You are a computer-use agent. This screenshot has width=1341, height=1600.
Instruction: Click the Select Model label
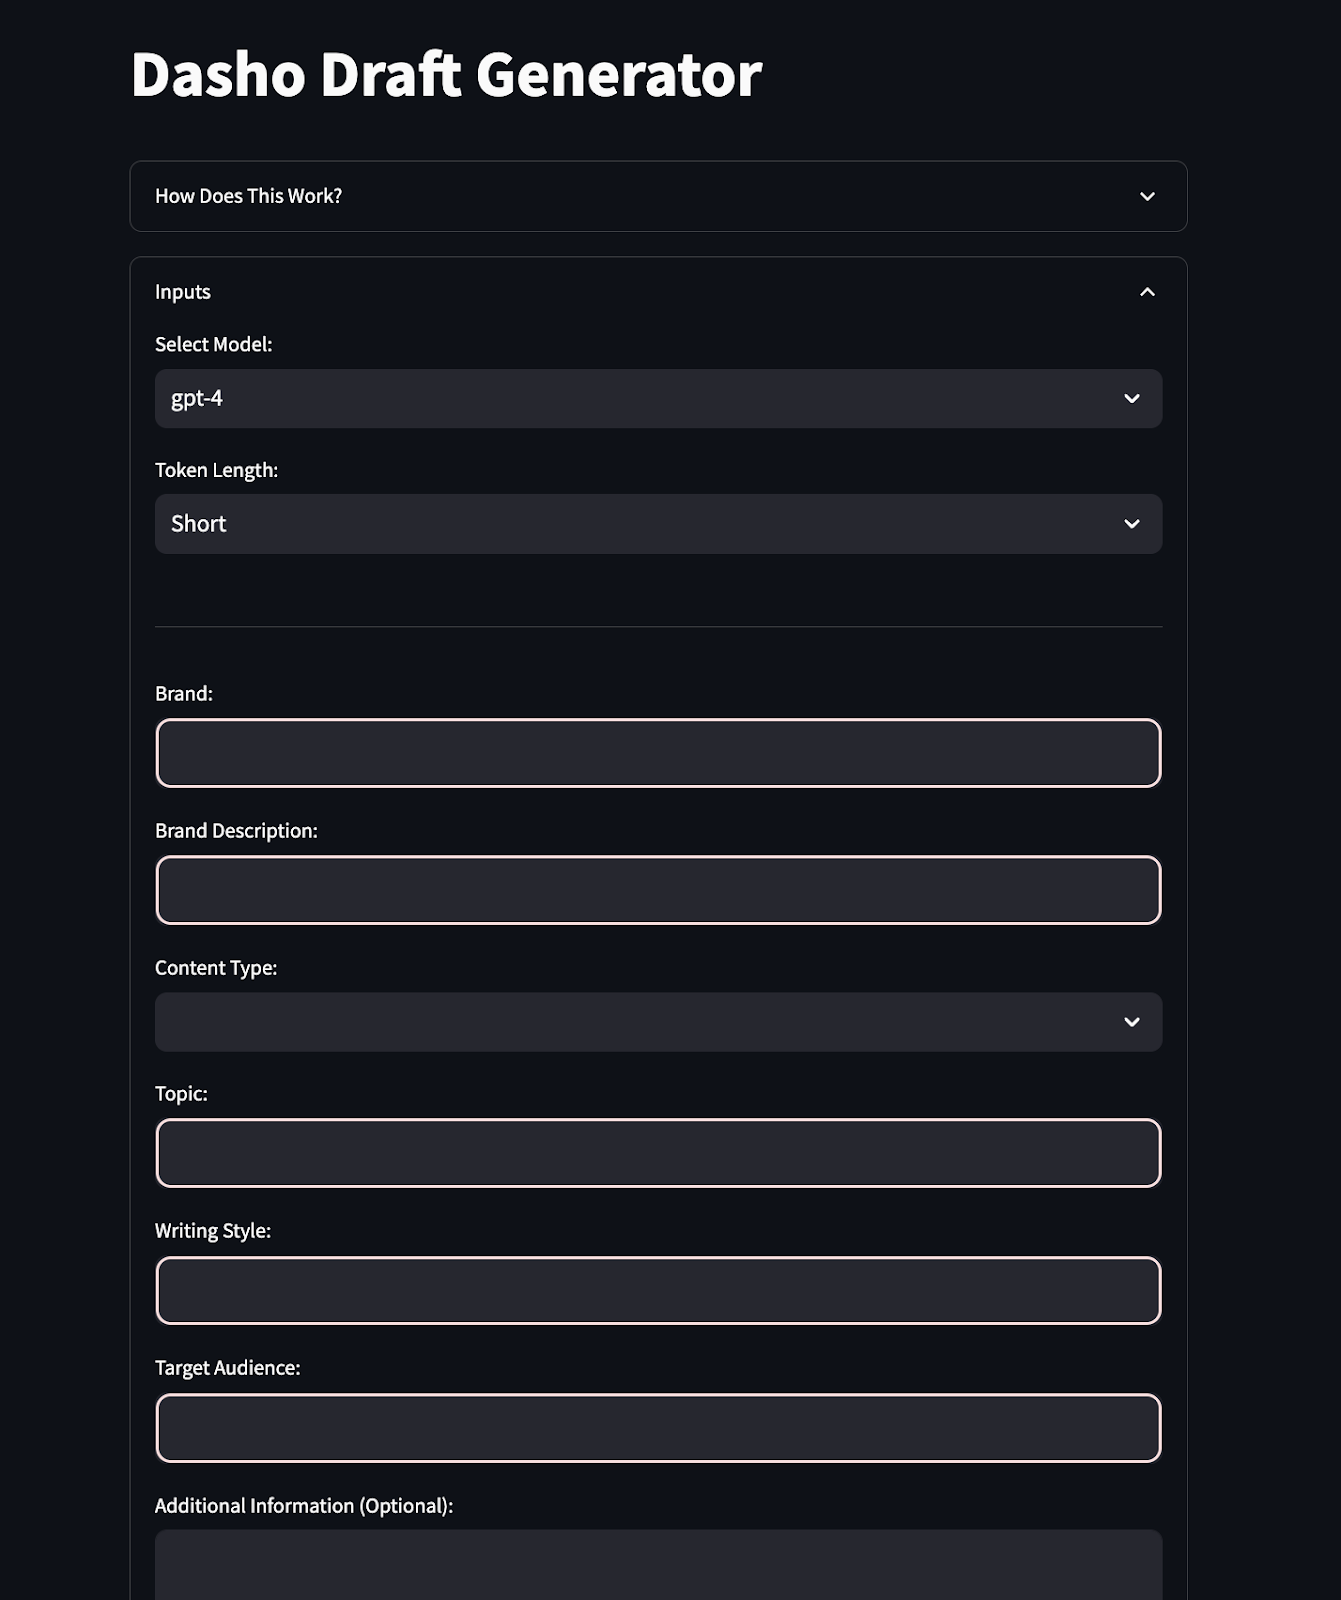pos(213,344)
